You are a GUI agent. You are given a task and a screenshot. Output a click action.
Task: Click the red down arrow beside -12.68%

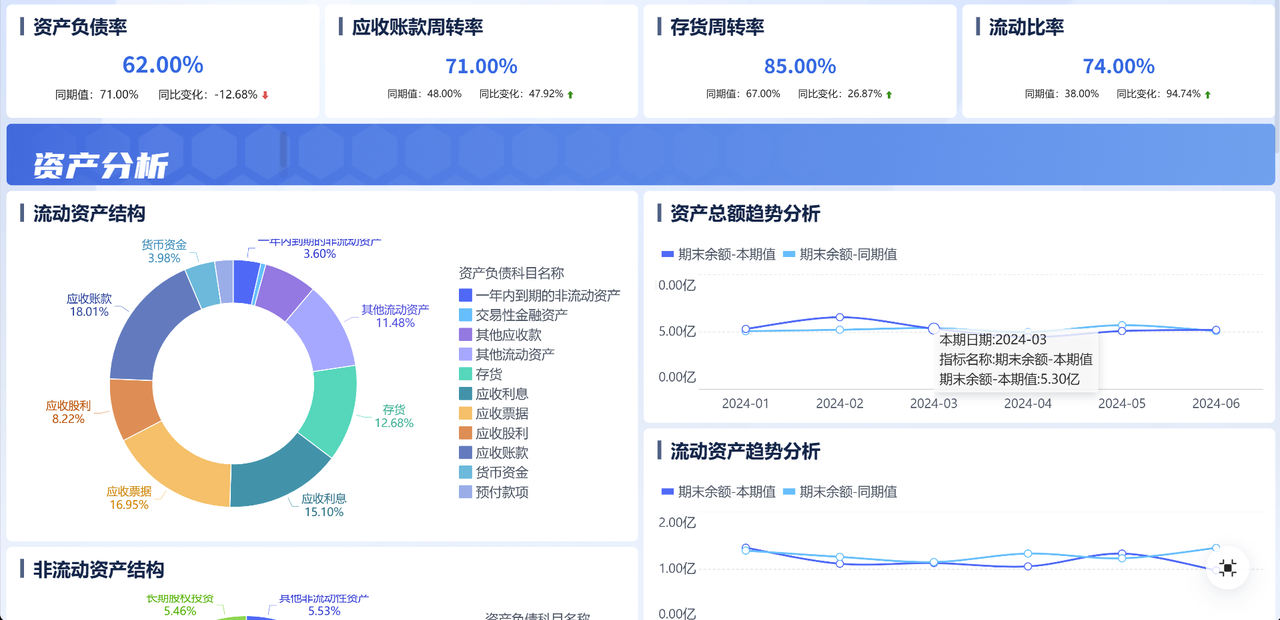[266, 95]
